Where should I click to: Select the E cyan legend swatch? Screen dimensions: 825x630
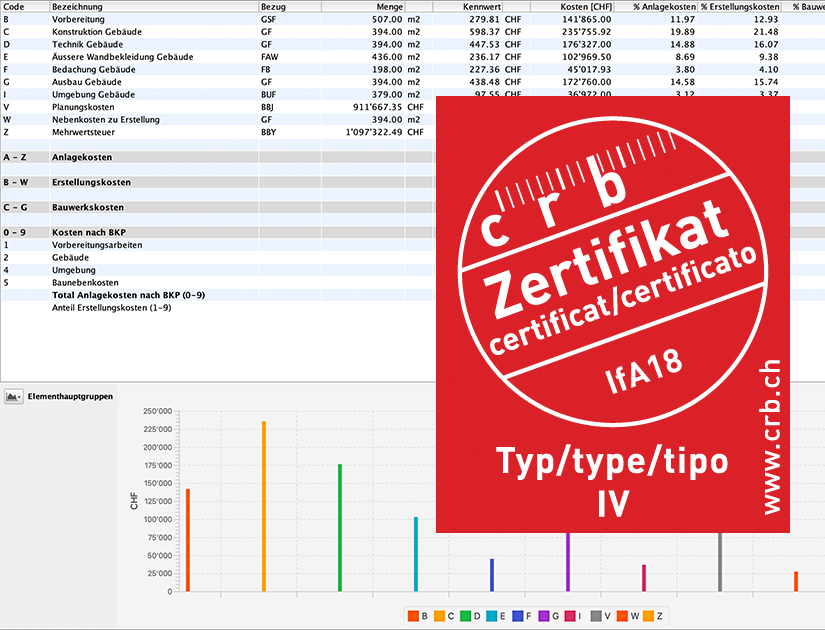(491, 616)
